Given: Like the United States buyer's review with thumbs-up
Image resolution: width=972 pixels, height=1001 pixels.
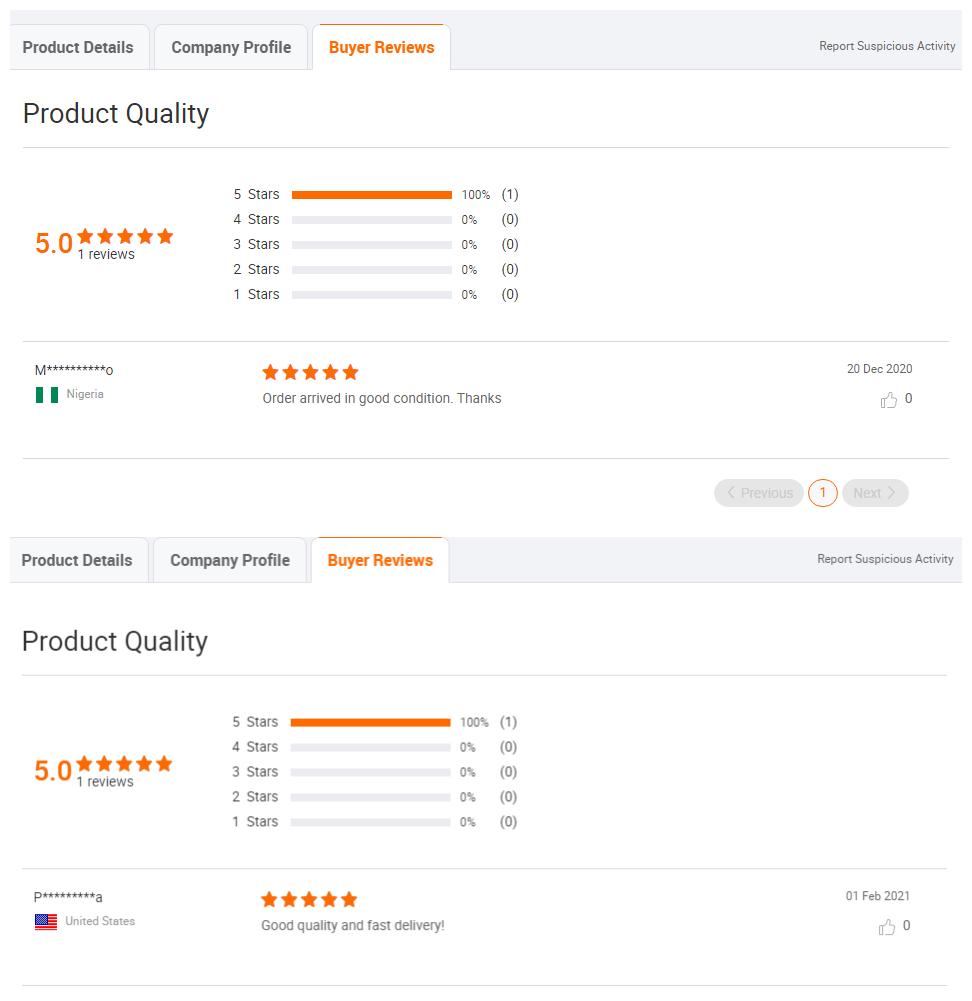Looking at the screenshot, I should [886, 927].
